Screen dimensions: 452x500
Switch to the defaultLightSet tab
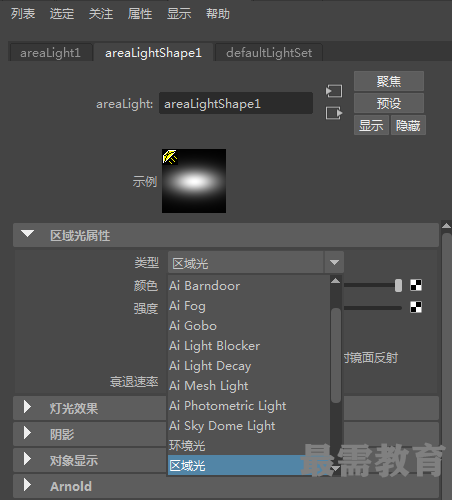pyautogui.click(x=269, y=53)
